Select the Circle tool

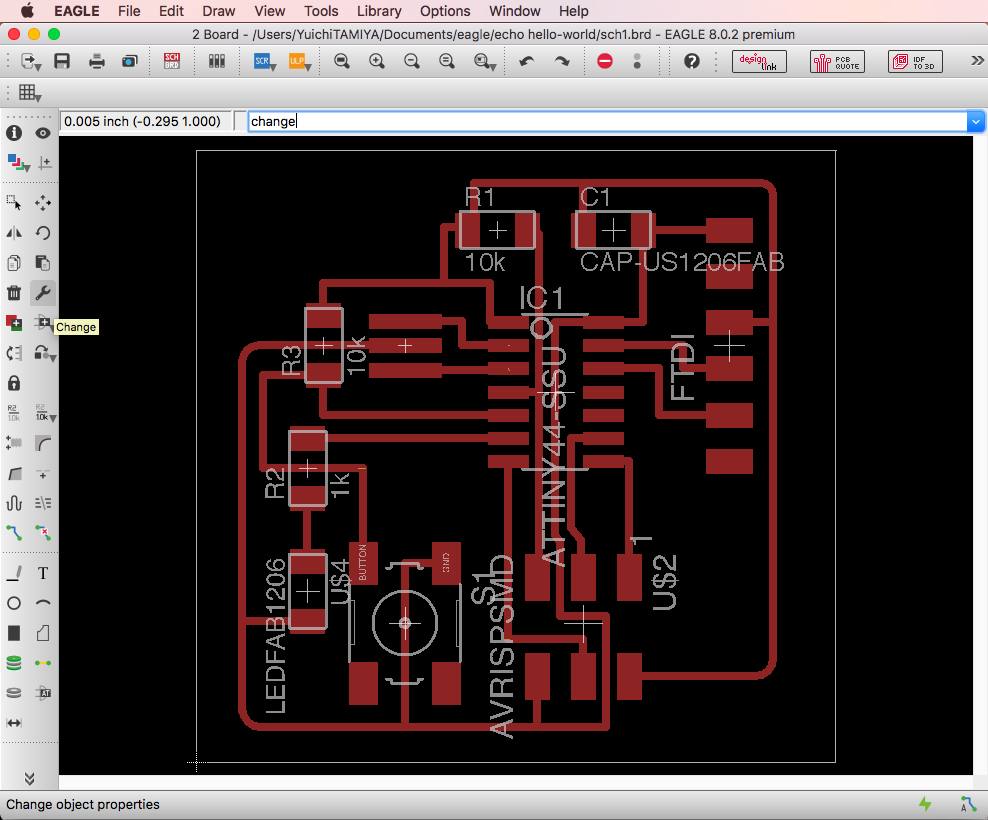click(x=14, y=603)
